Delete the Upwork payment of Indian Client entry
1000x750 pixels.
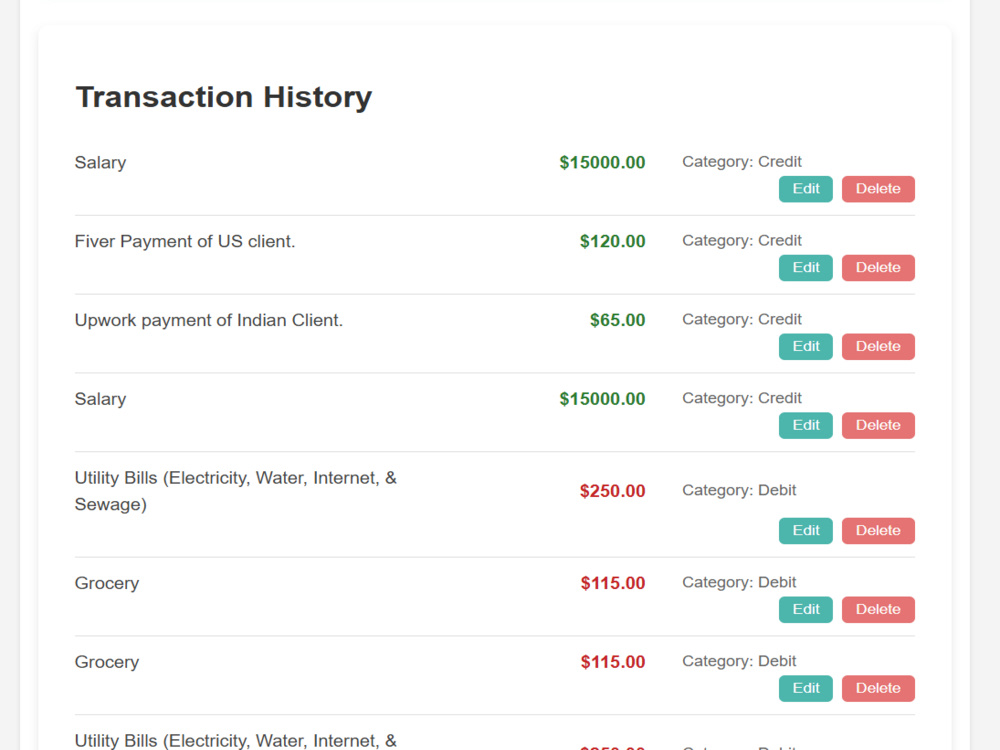[878, 347]
